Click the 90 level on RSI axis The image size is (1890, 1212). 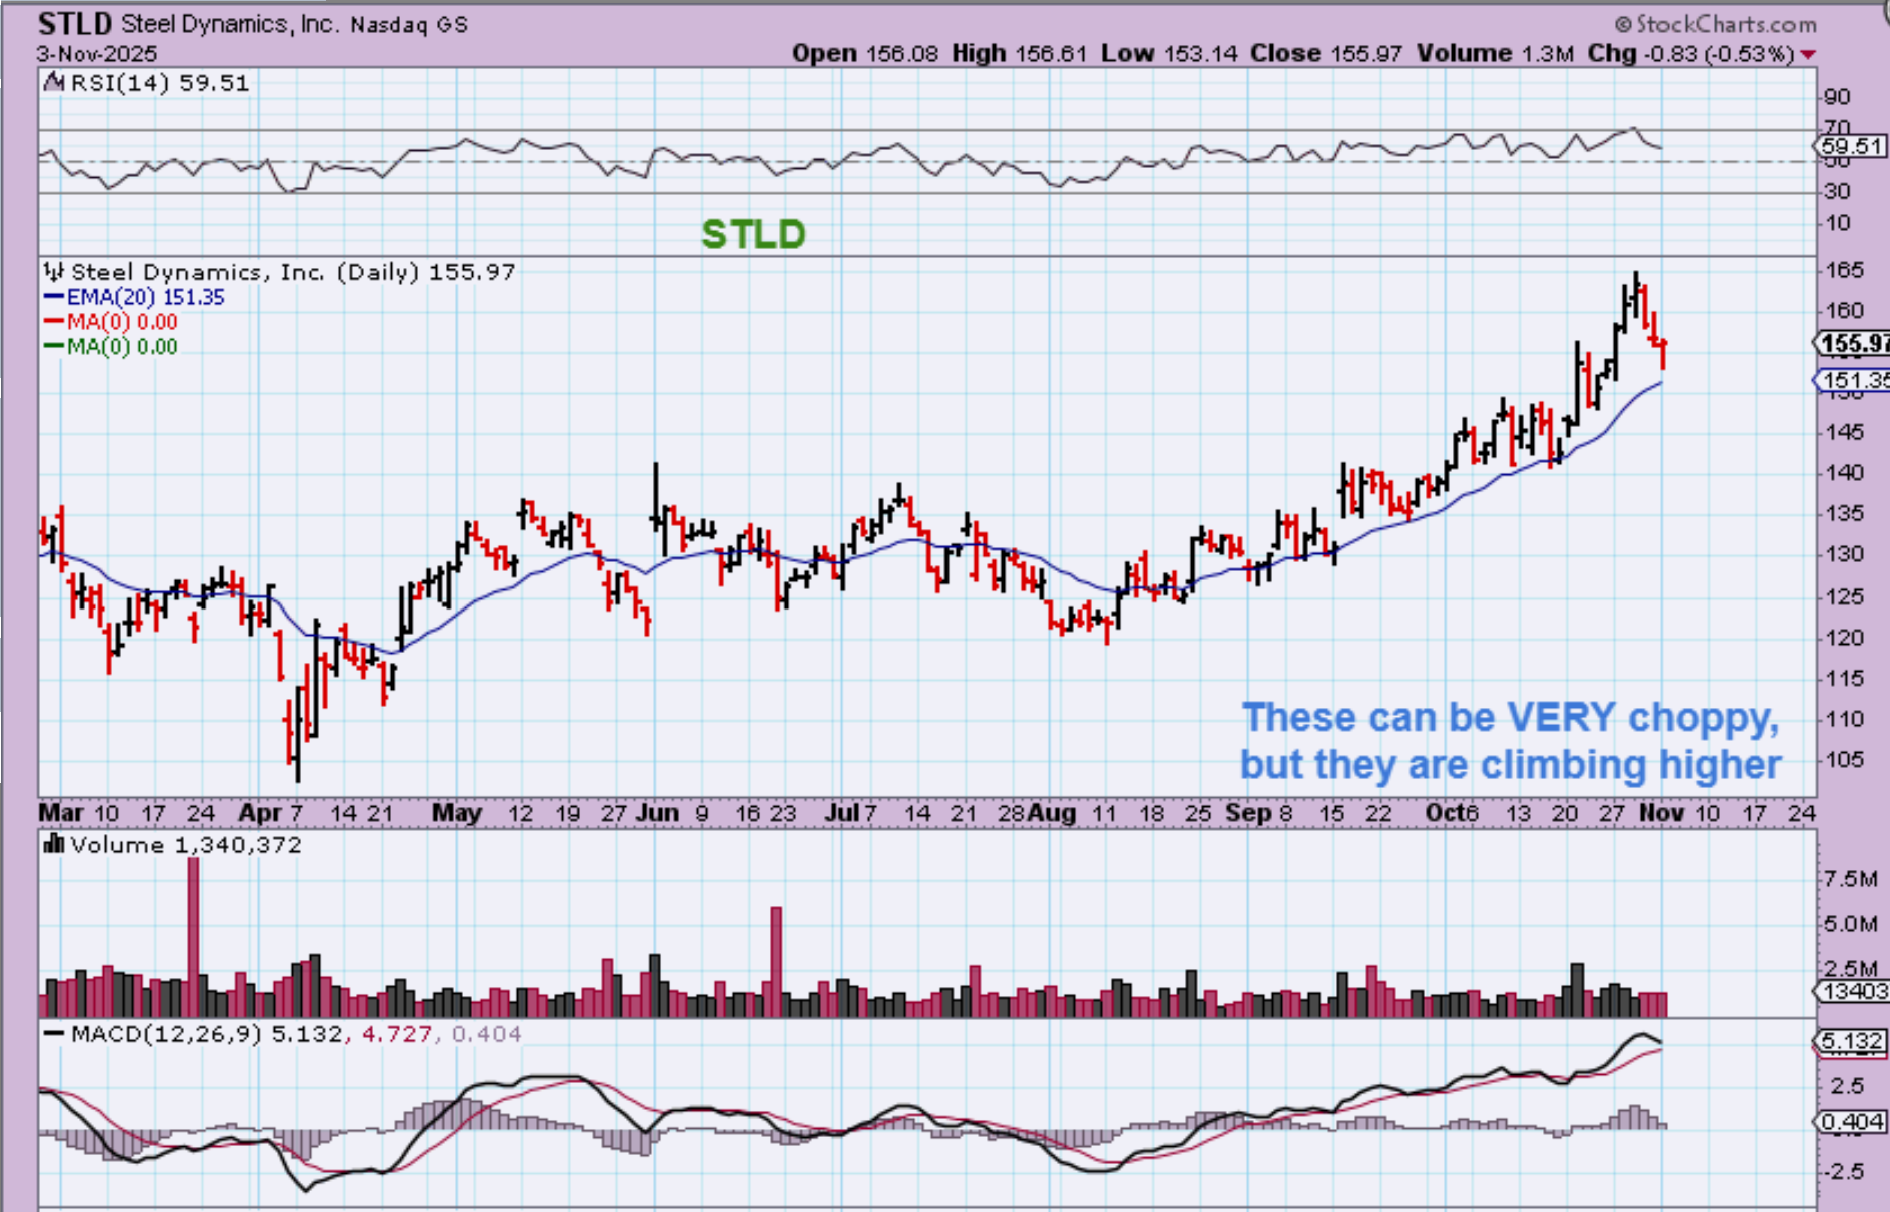[1837, 97]
